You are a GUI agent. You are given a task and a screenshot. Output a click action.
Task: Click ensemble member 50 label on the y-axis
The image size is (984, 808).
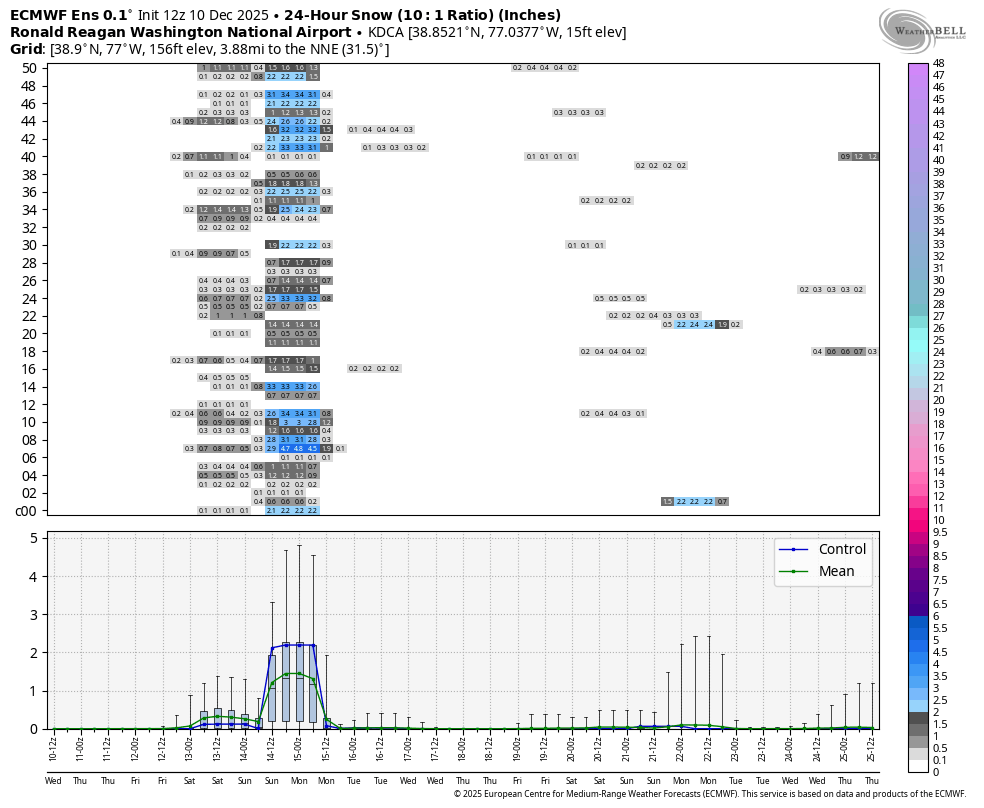28,68
